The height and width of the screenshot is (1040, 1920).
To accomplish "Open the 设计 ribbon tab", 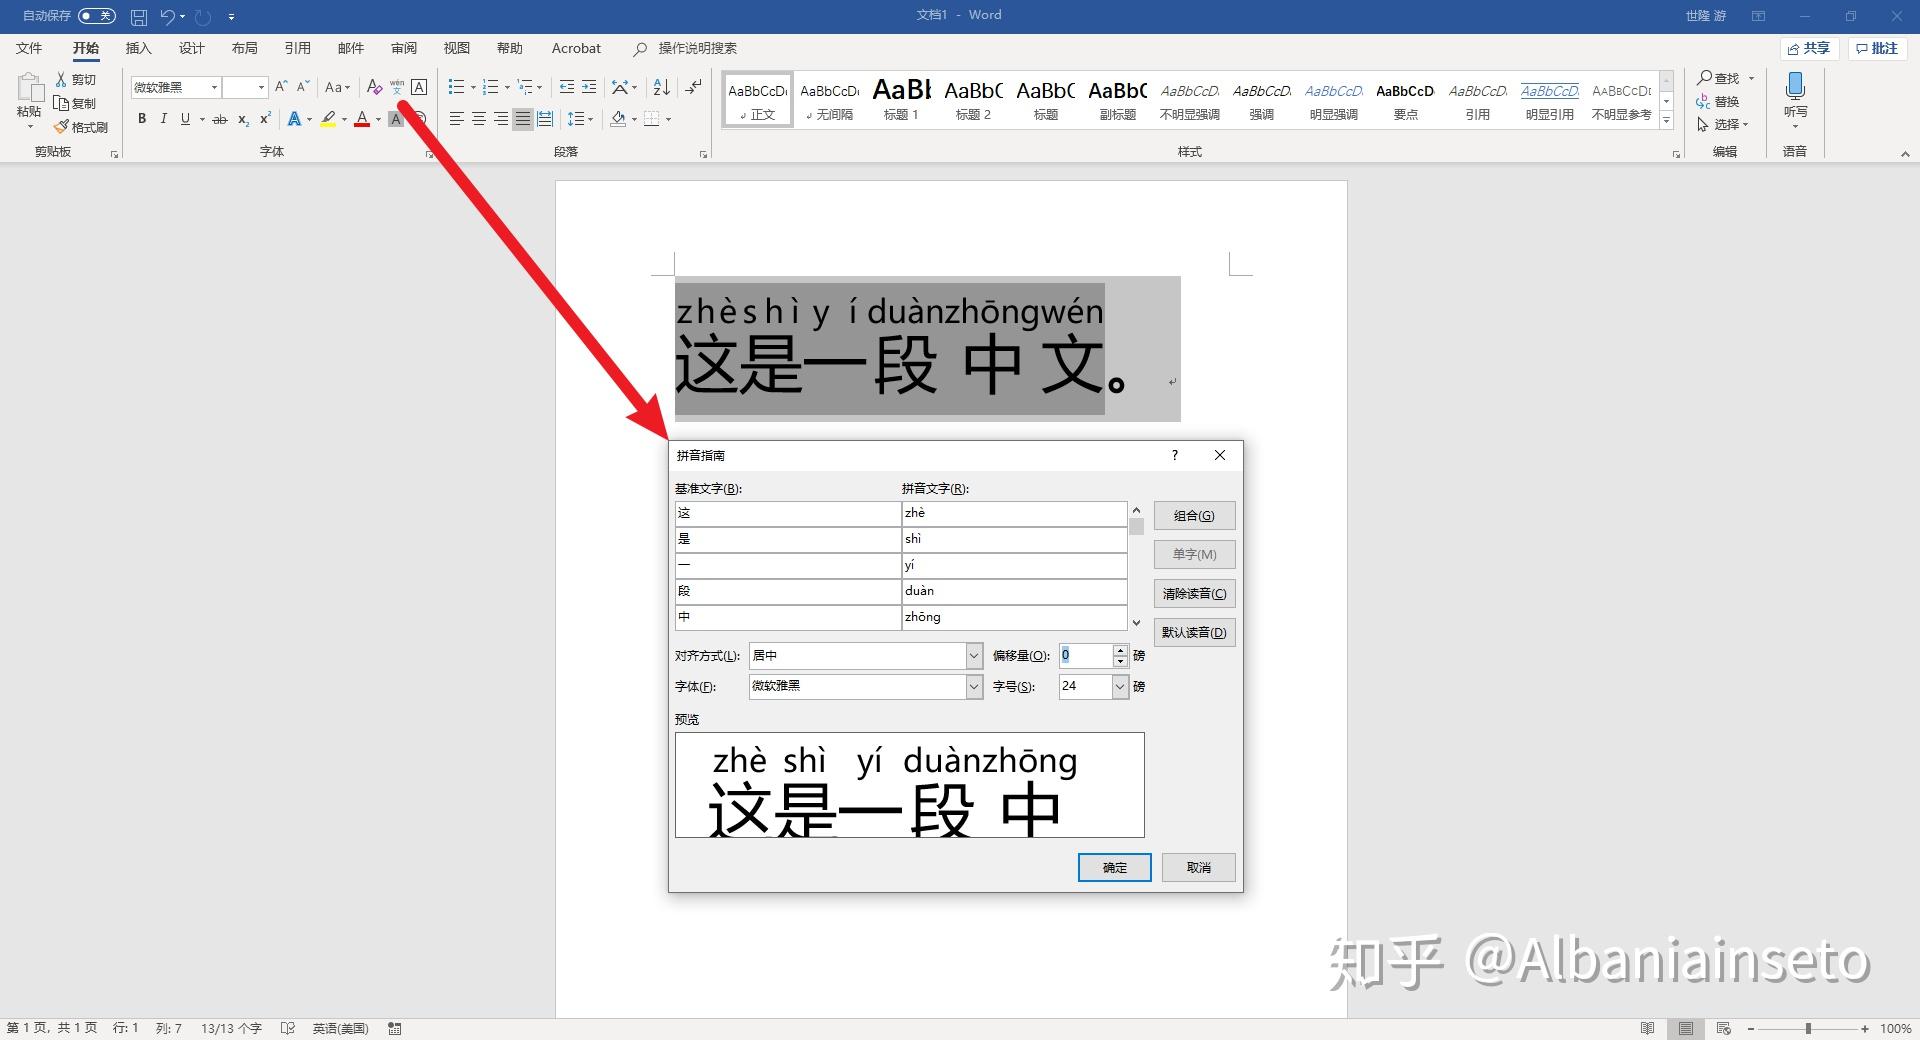I will (x=191, y=48).
